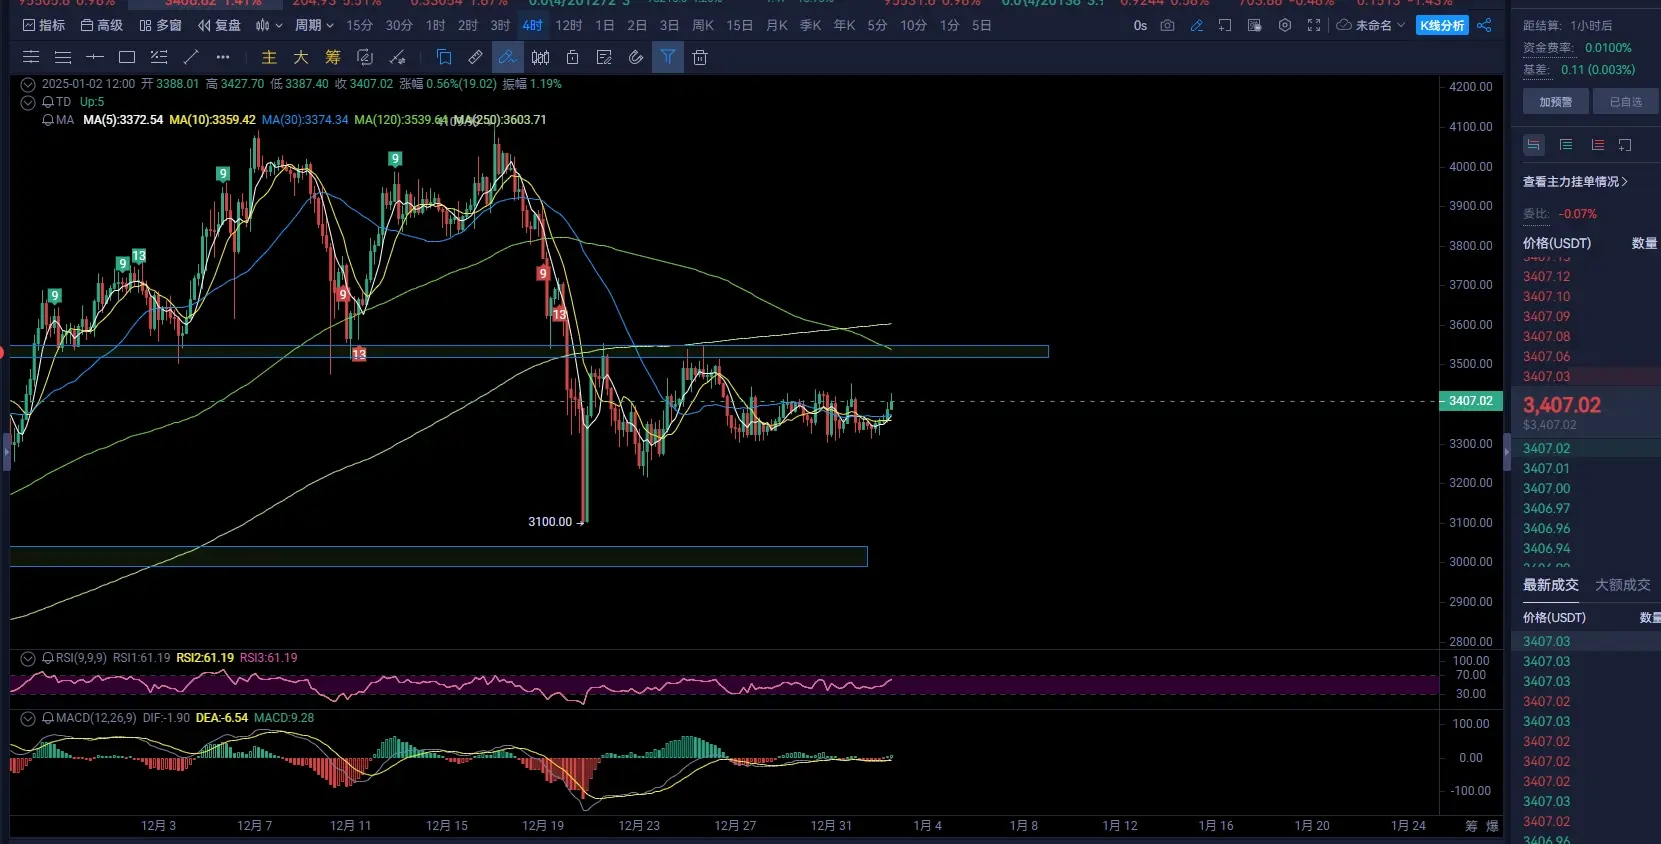Click the 大 large-order indicator icon

301,57
